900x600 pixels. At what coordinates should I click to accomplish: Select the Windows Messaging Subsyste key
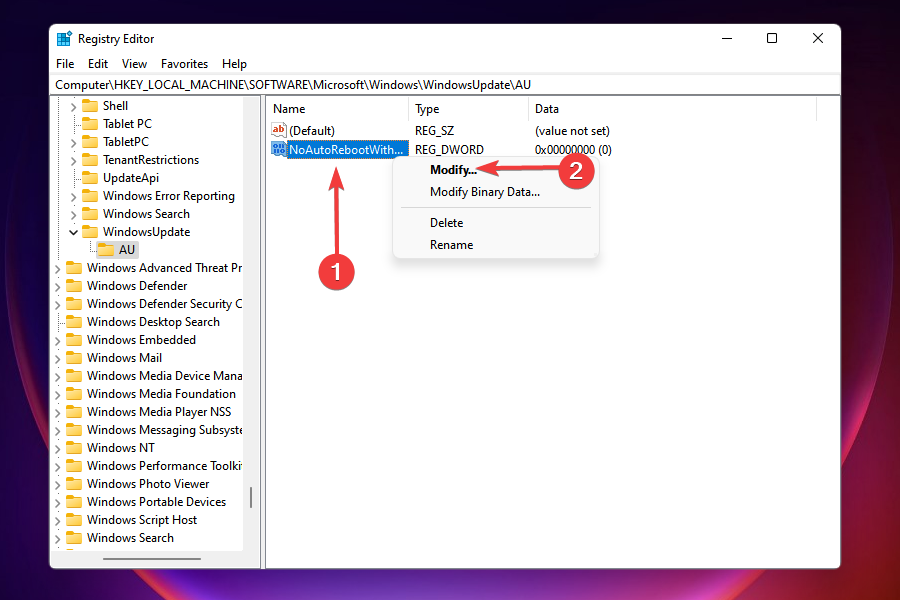pos(164,430)
